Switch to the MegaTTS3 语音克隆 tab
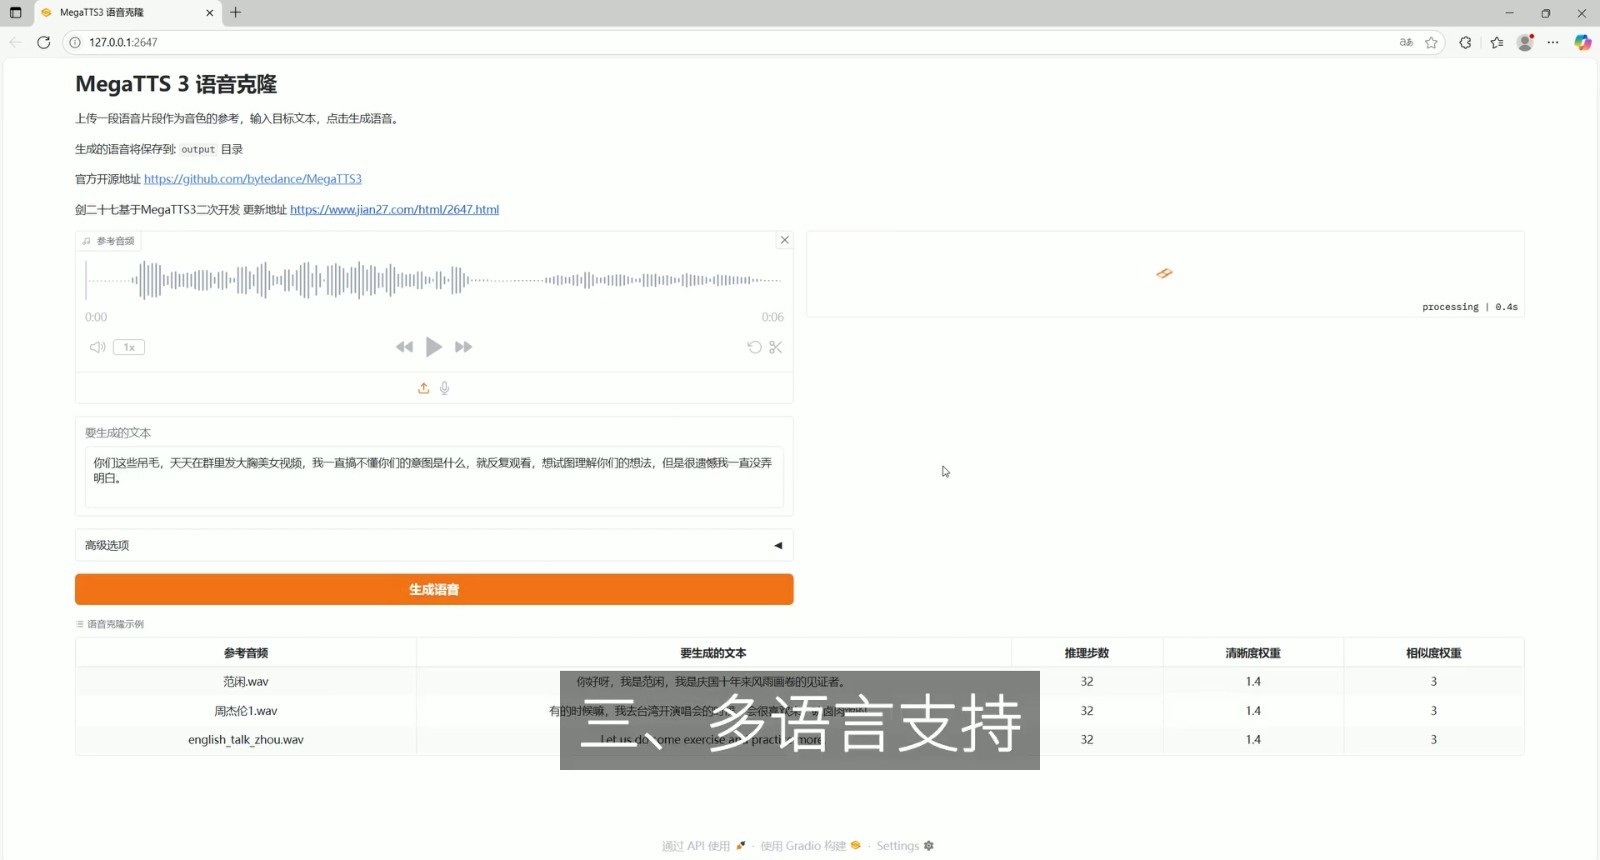 pos(127,13)
